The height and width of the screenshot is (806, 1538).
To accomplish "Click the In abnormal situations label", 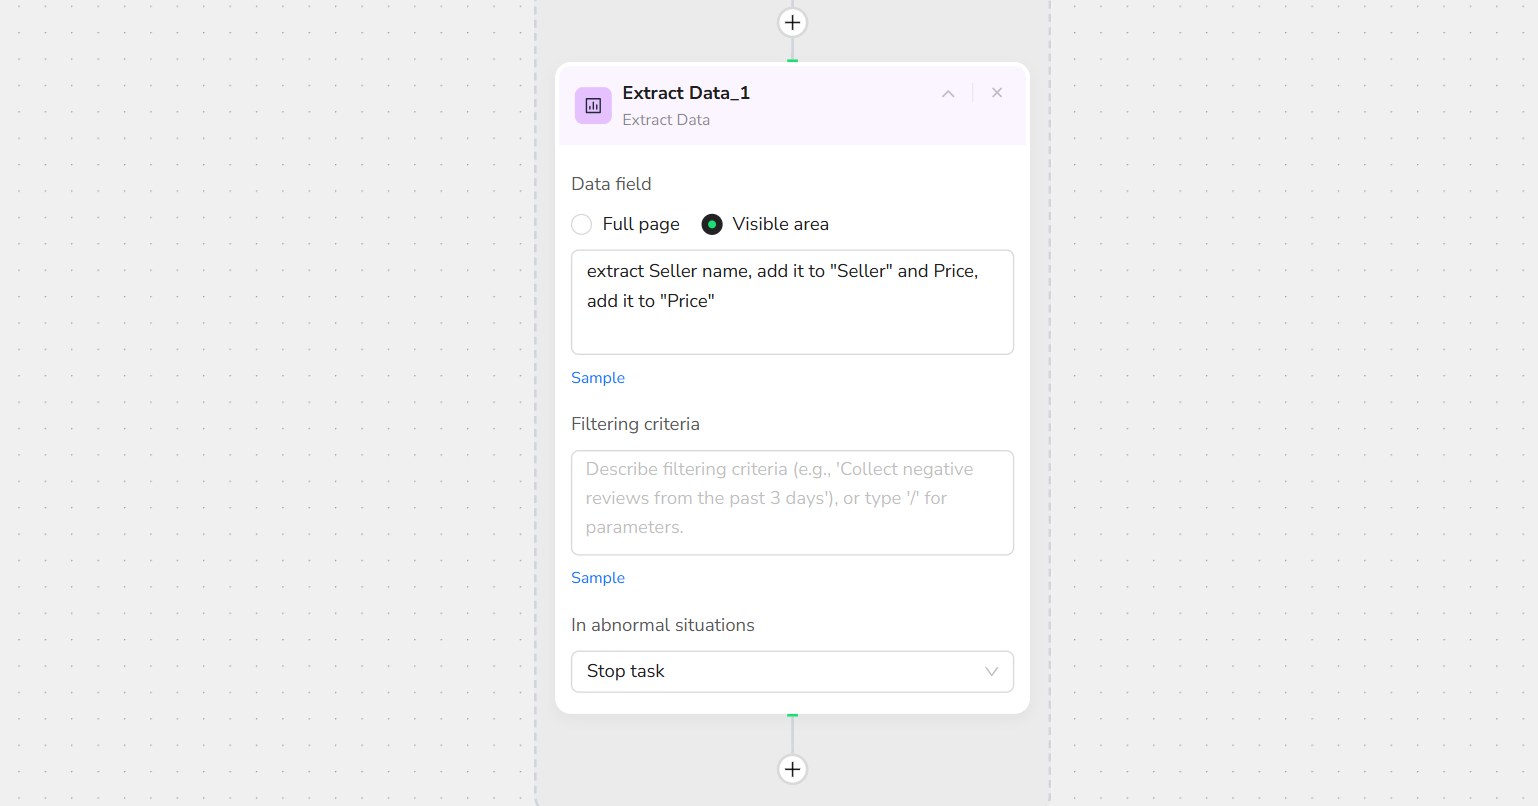I will (663, 625).
